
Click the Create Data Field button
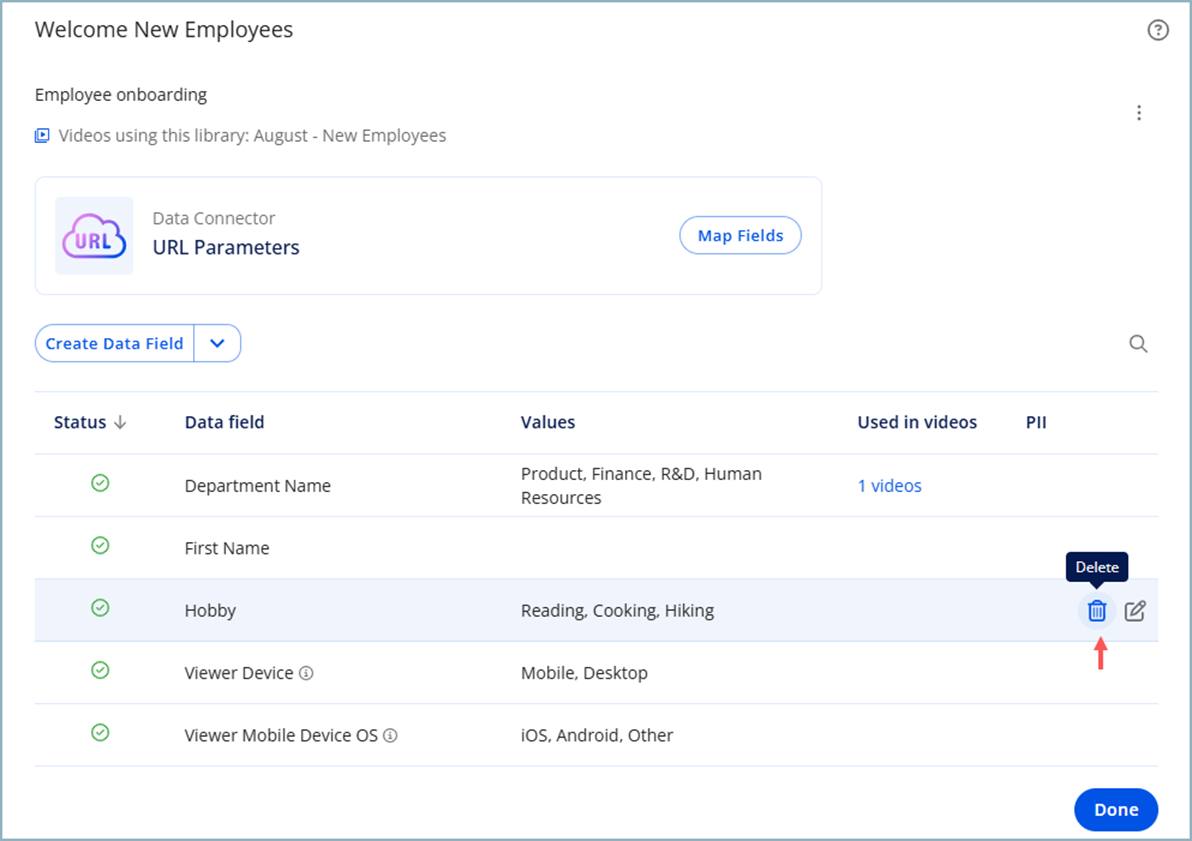[x=114, y=343]
